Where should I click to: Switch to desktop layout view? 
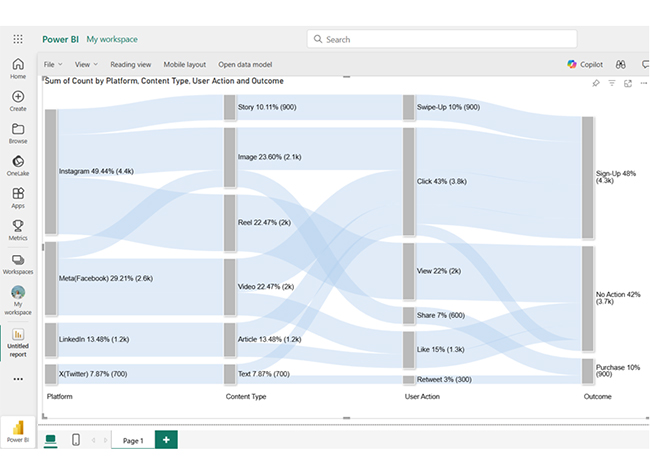50,440
